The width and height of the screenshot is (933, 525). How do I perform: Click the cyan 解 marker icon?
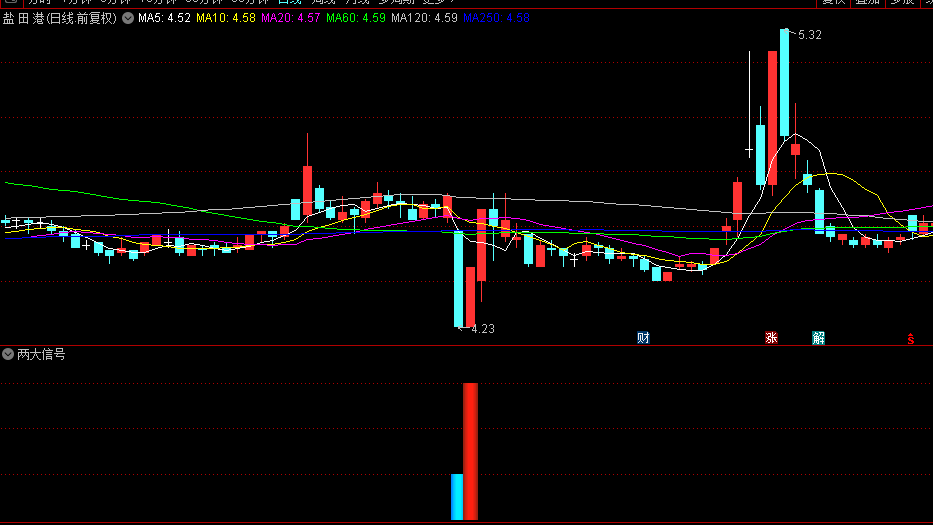click(819, 338)
